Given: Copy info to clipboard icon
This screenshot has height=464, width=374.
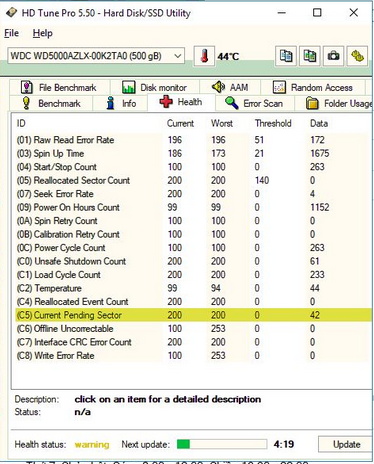Looking at the screenshot, I should (286, 56).
